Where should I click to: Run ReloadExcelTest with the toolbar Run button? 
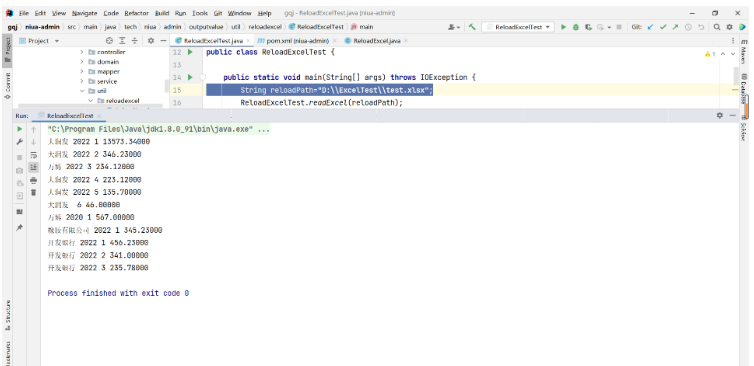pos(564,27)
